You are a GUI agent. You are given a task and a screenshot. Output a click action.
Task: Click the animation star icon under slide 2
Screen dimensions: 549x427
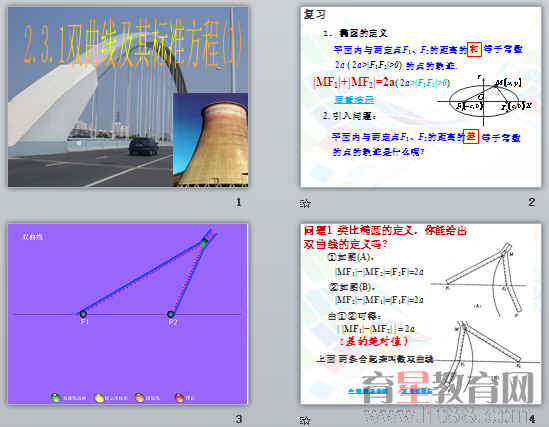[305, 203]
